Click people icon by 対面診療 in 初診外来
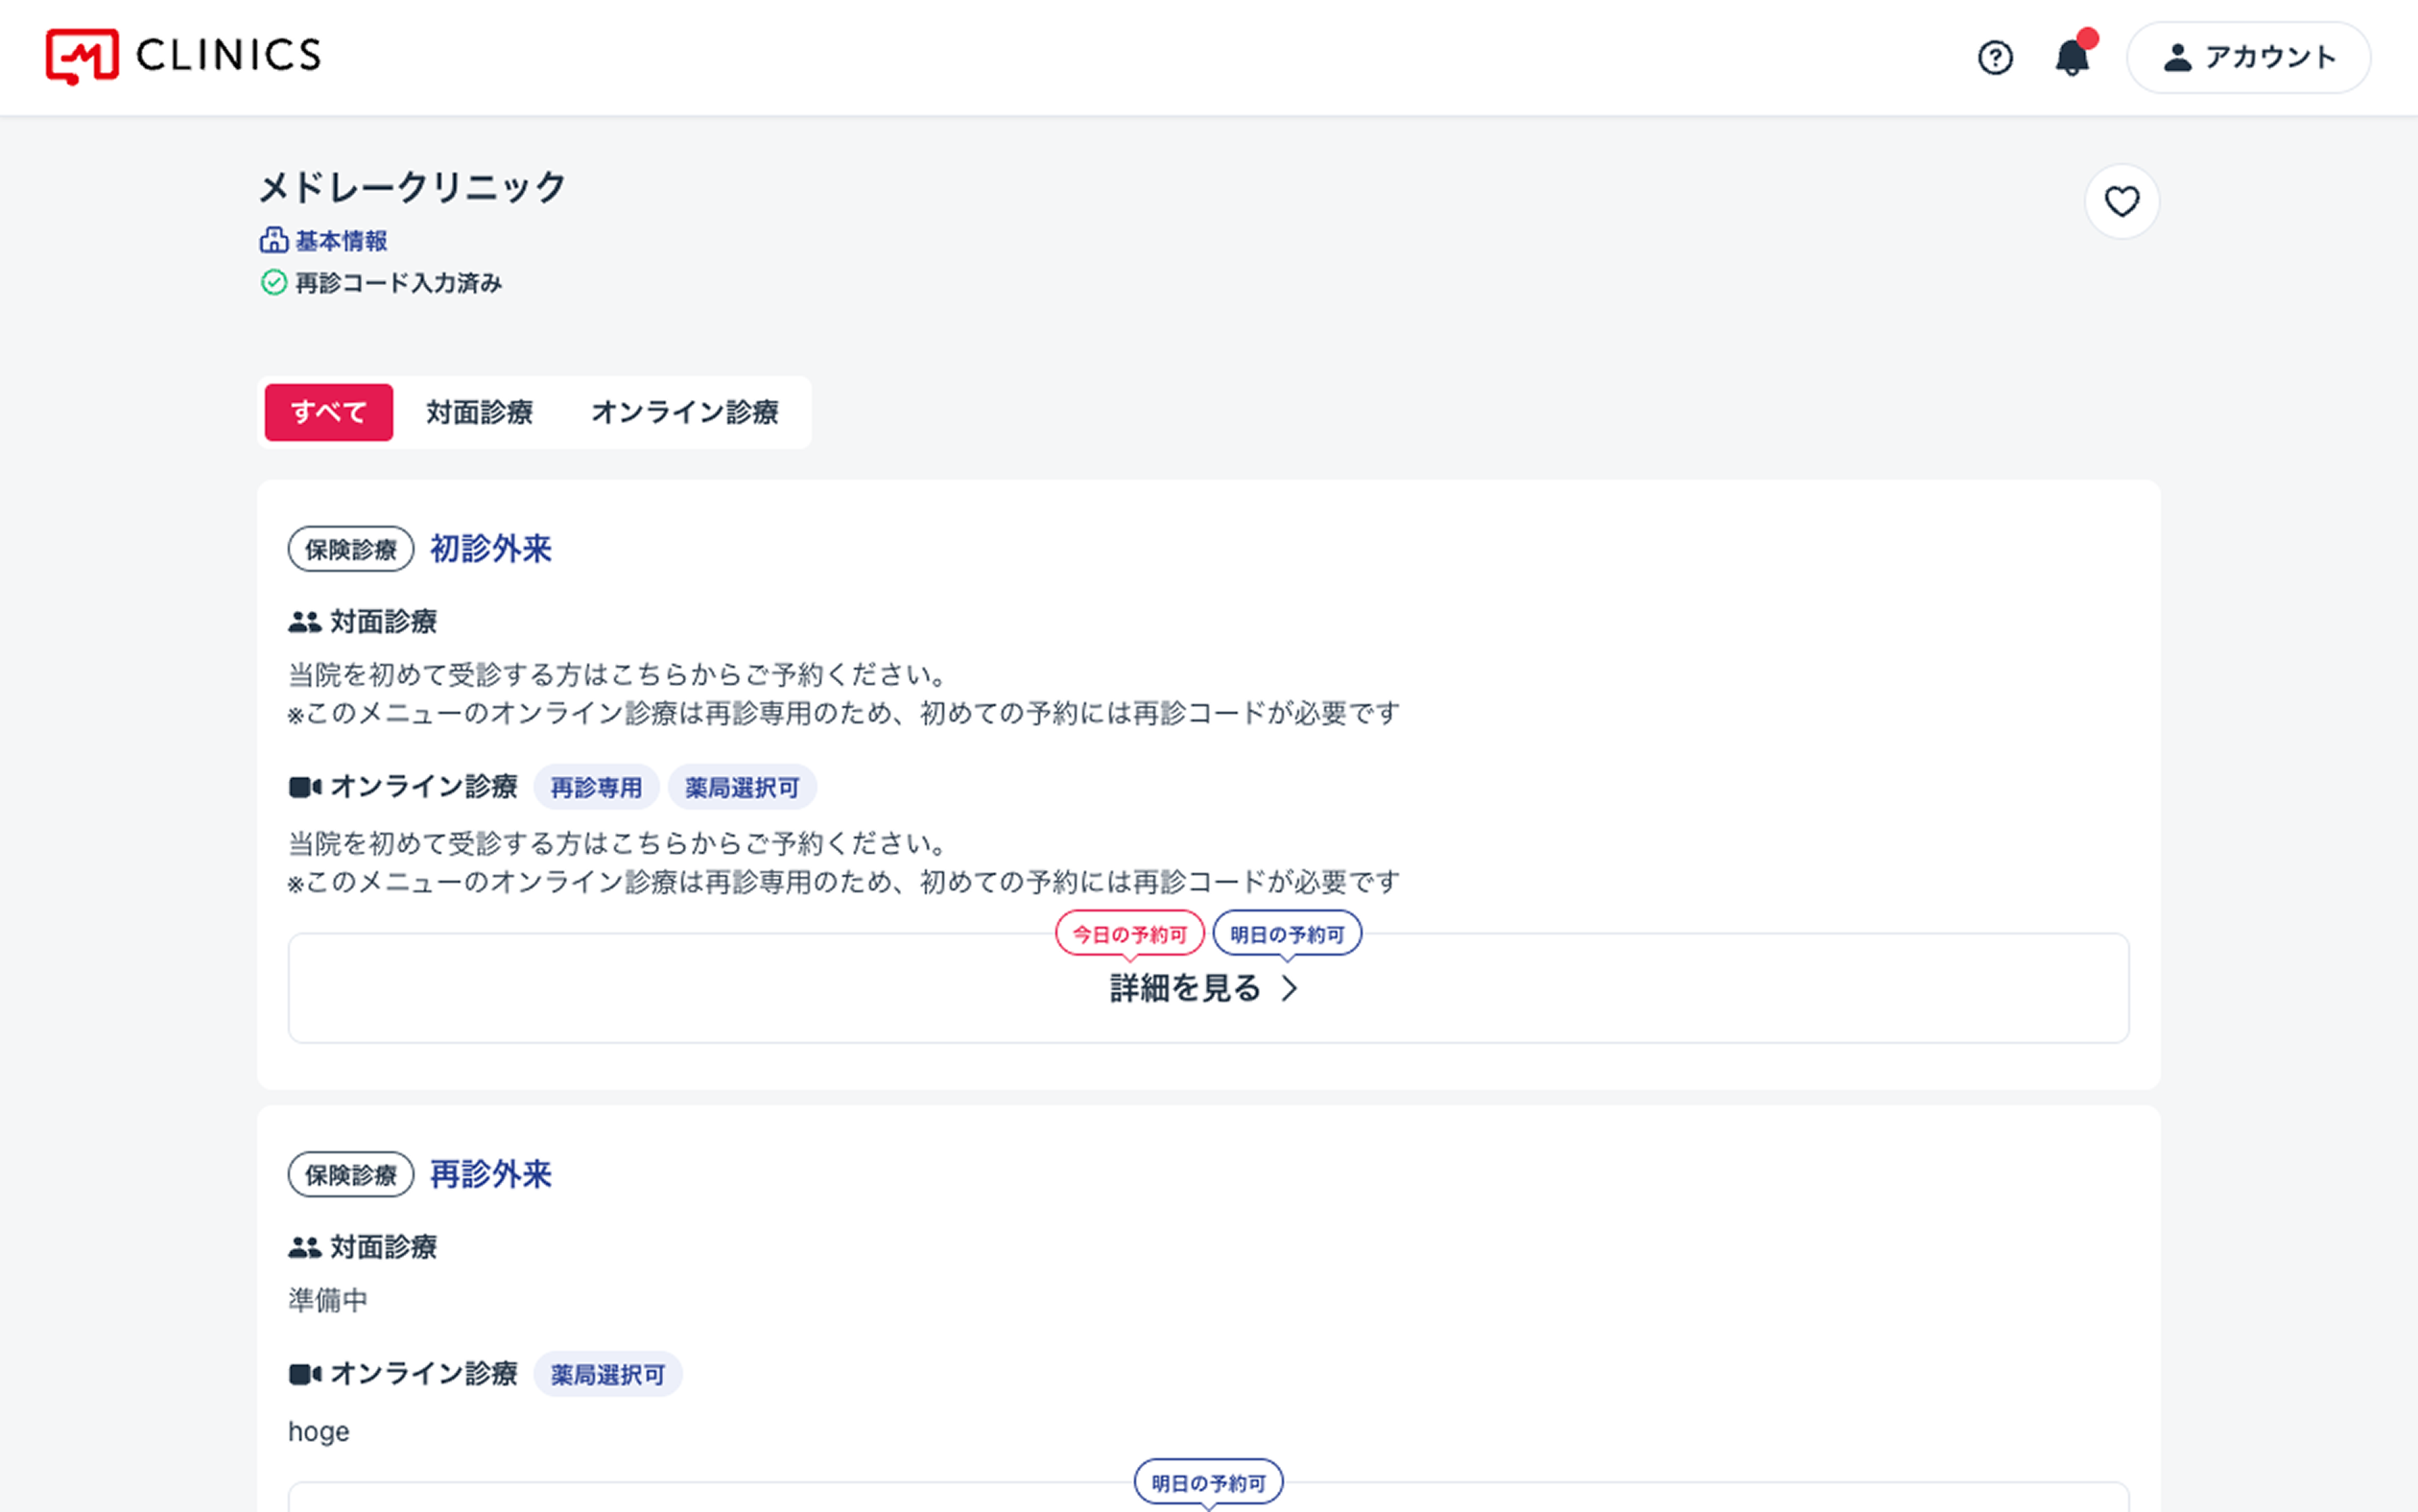The width and height of the screenshot is (2418, 1512). coord(304,622)
